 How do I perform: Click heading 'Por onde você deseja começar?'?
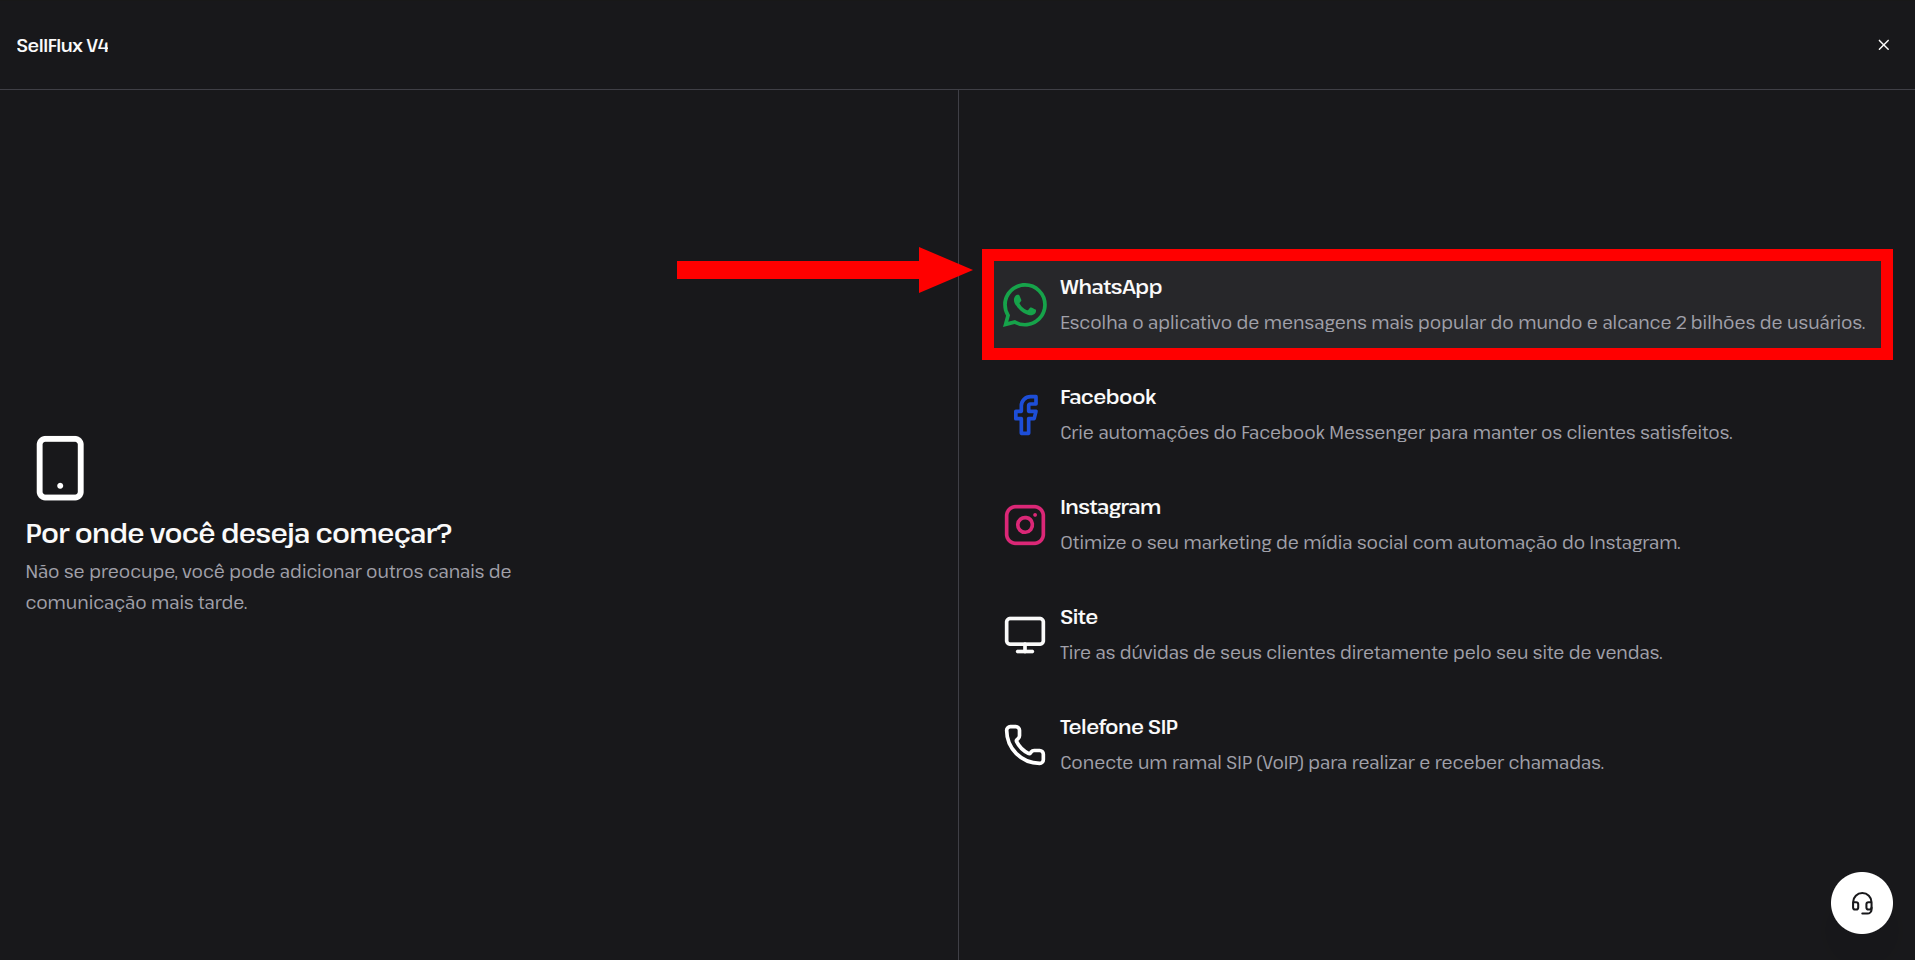pos(239,534)
